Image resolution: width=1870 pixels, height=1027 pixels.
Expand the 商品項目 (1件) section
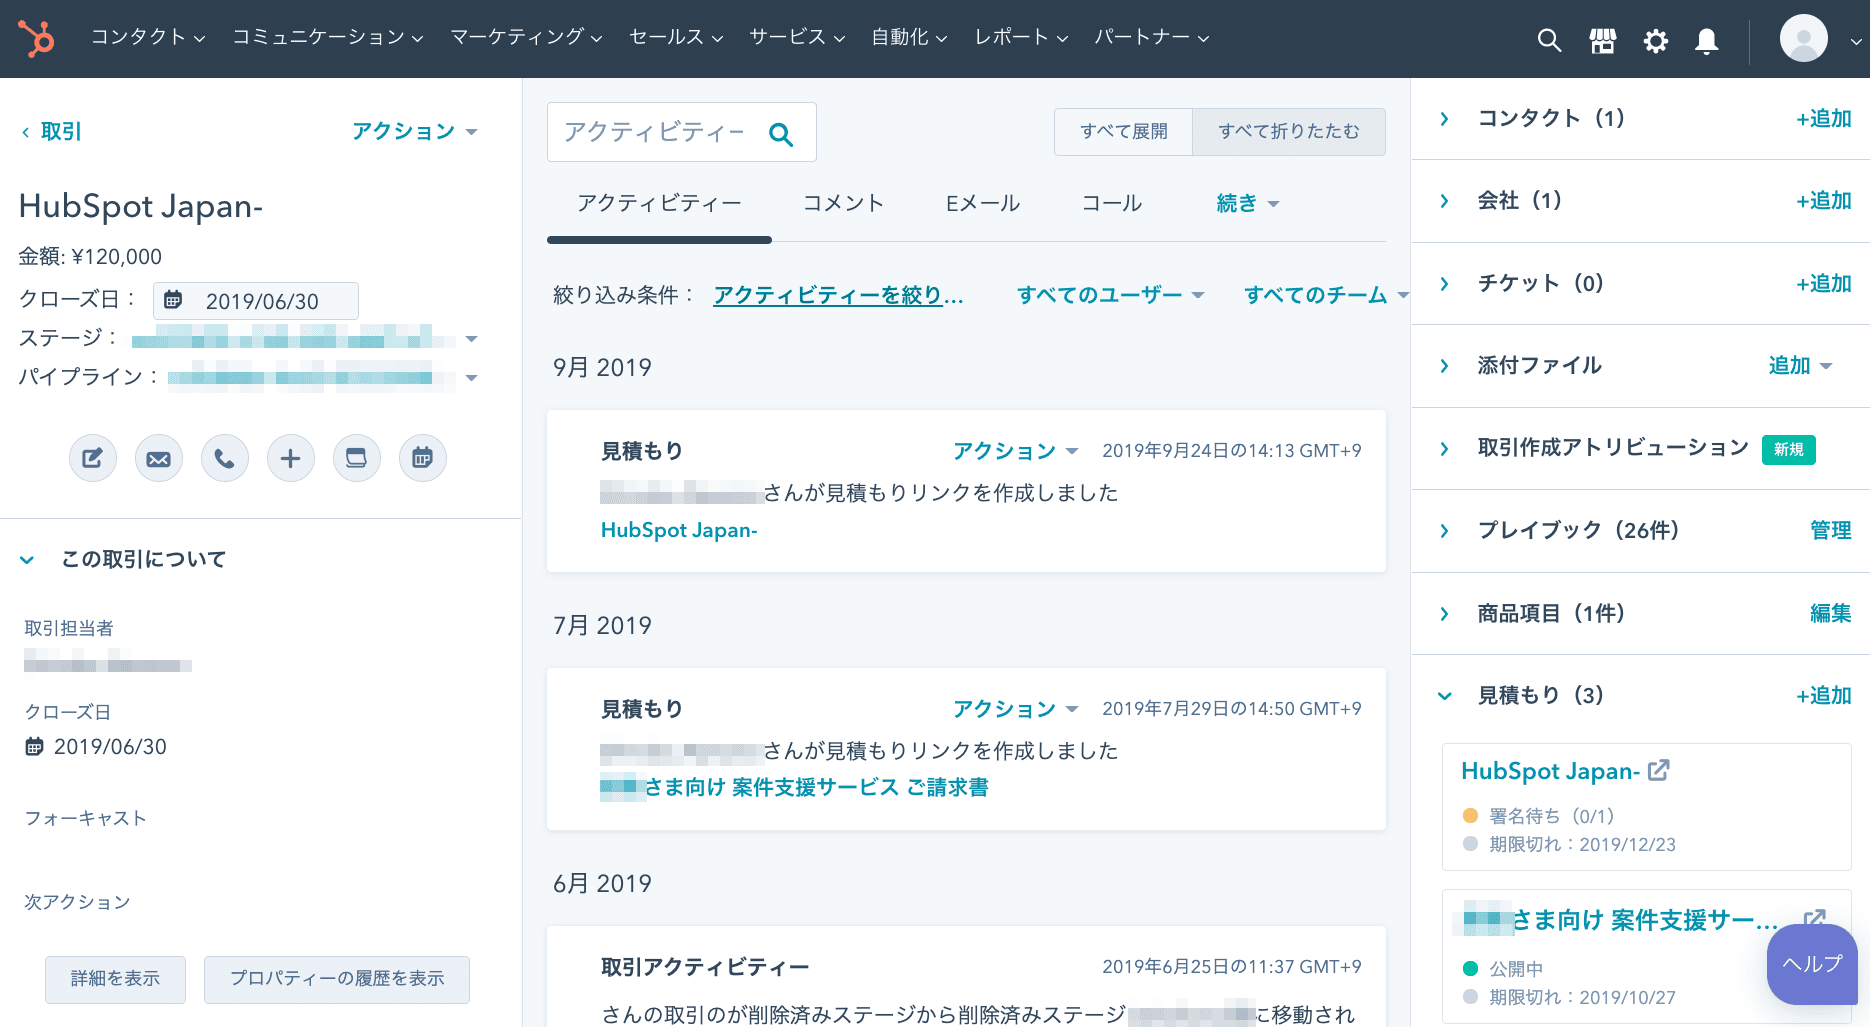[x=1444, y=614]
